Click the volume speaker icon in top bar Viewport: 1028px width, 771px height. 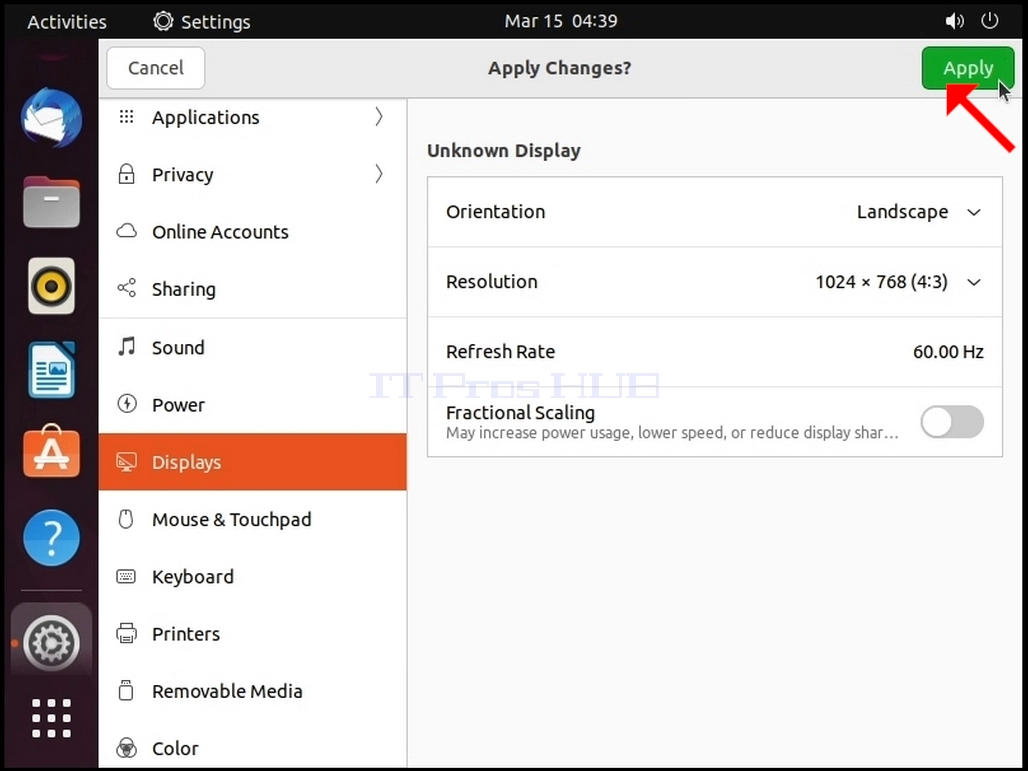(954, 22)
